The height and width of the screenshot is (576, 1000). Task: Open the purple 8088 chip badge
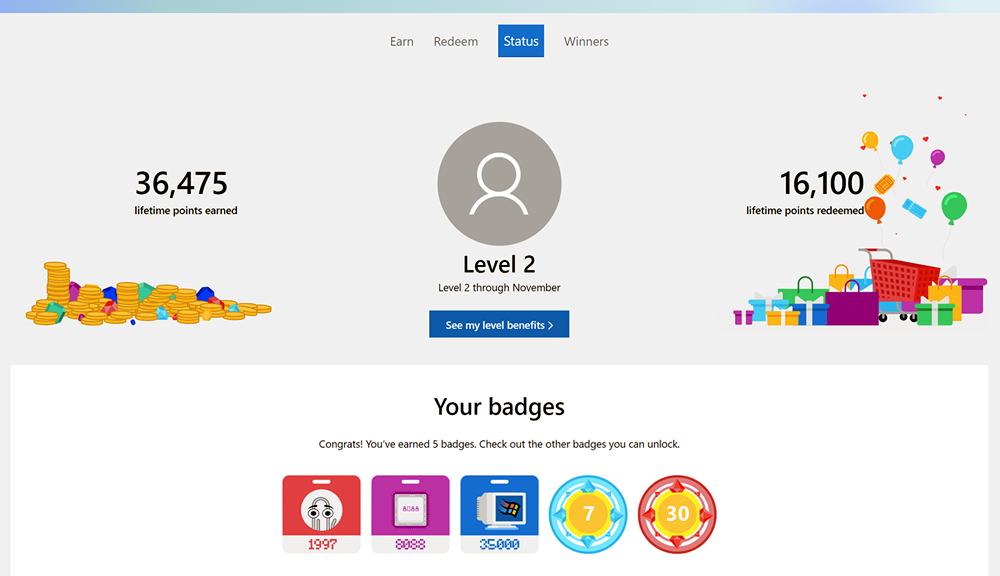coord(410,514)
